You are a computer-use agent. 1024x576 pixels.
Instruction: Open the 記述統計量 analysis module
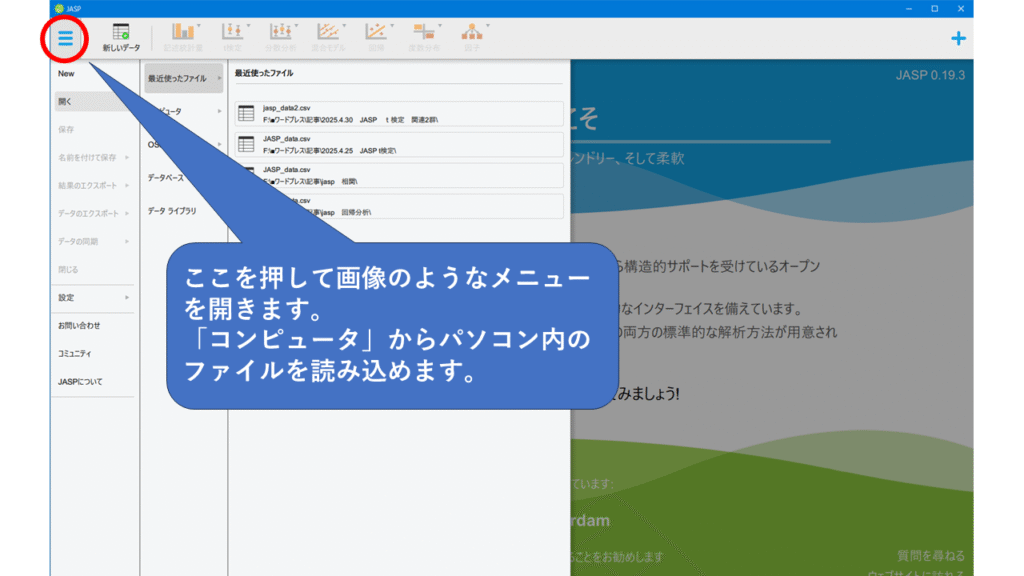pos(184,38)
